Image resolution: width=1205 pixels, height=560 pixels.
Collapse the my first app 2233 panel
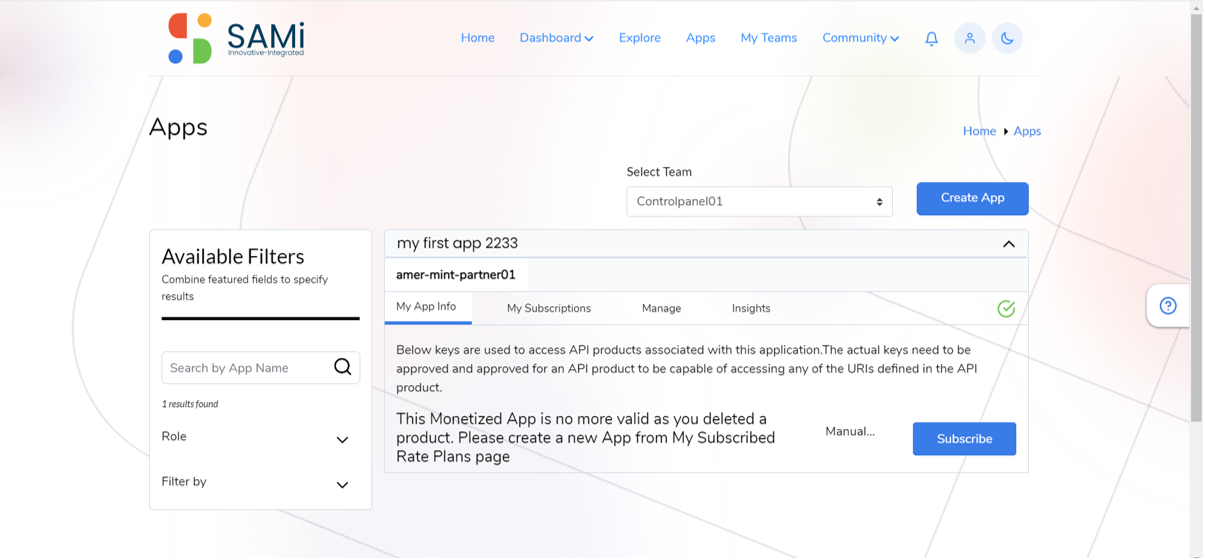(1008, 244)
